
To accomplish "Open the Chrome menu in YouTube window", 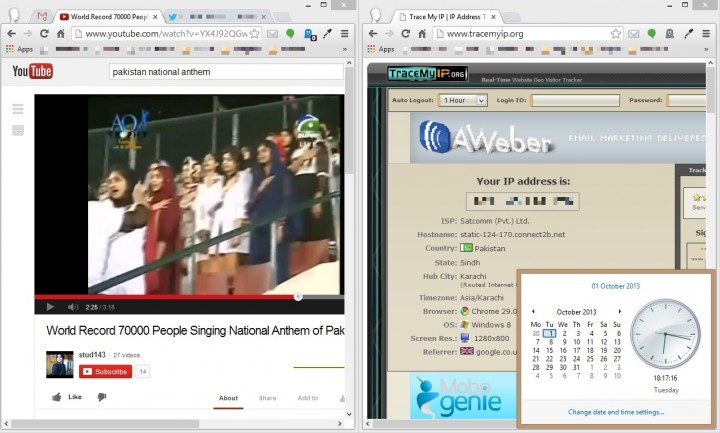I will pos(344,34).
